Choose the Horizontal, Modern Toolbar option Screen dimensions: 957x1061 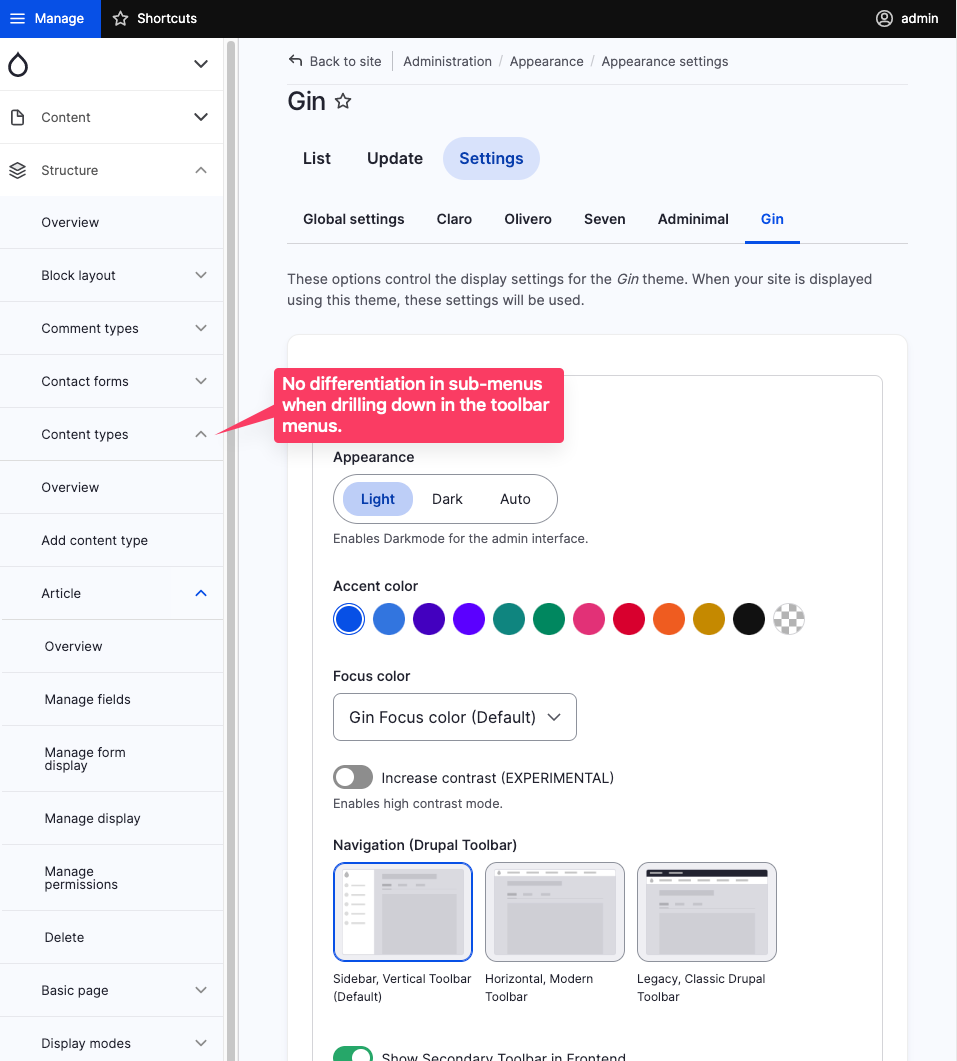tap(554, 911)
